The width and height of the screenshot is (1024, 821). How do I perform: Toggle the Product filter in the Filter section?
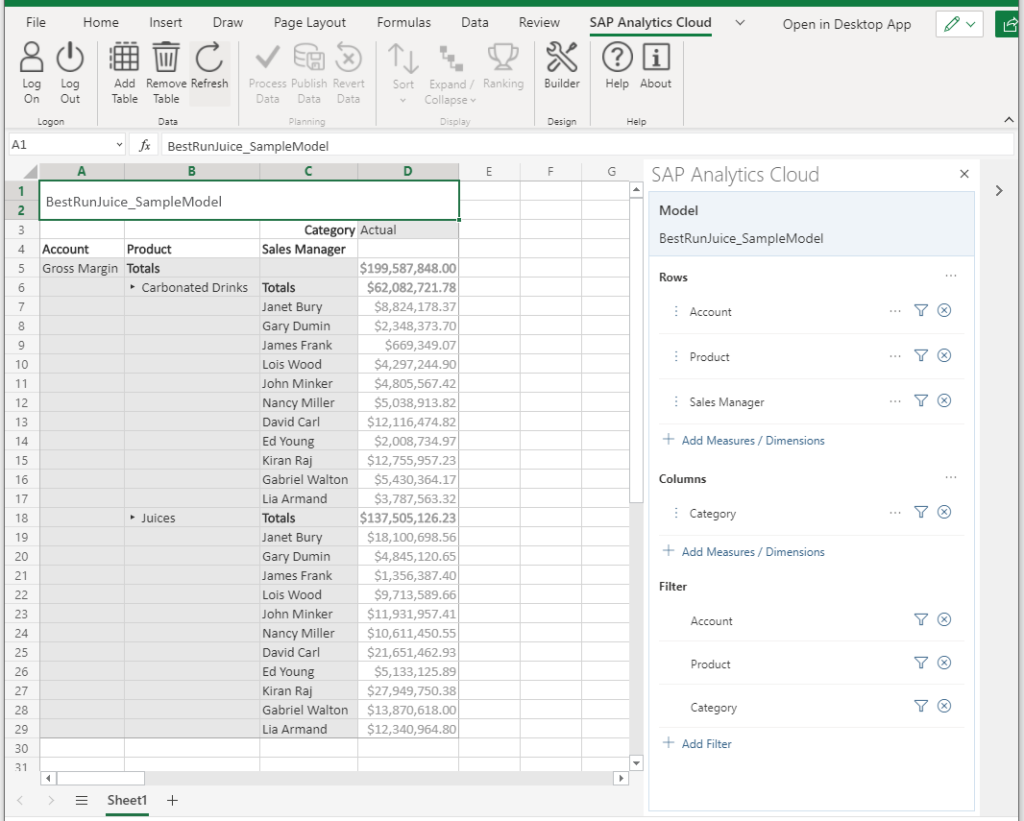(x=921, y=662)
